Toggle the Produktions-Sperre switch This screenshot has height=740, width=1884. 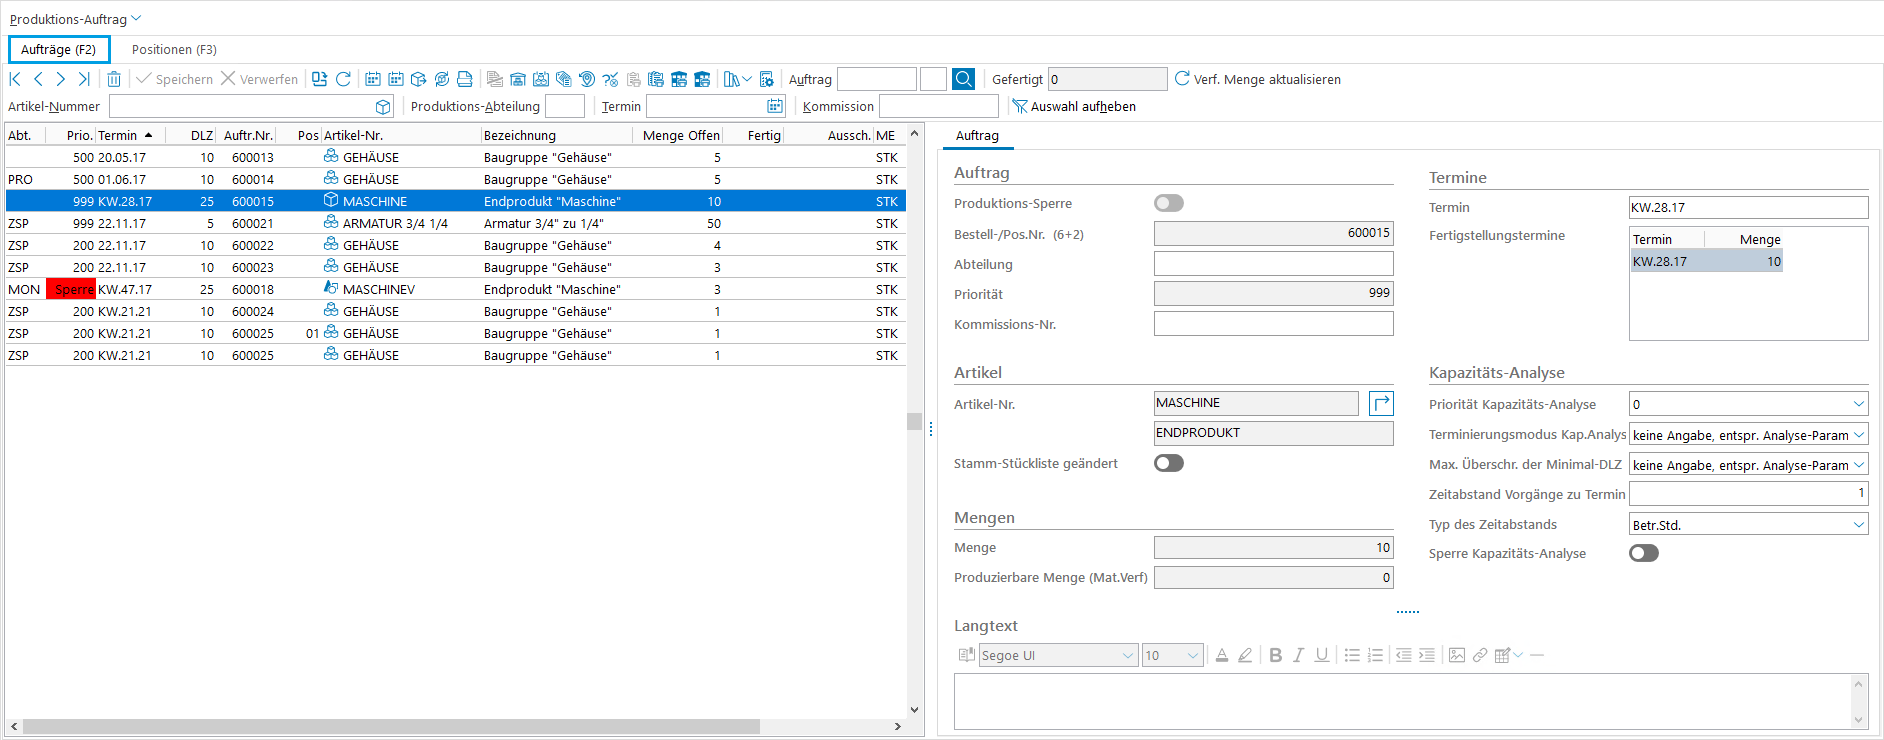(x=1168, y=203)
